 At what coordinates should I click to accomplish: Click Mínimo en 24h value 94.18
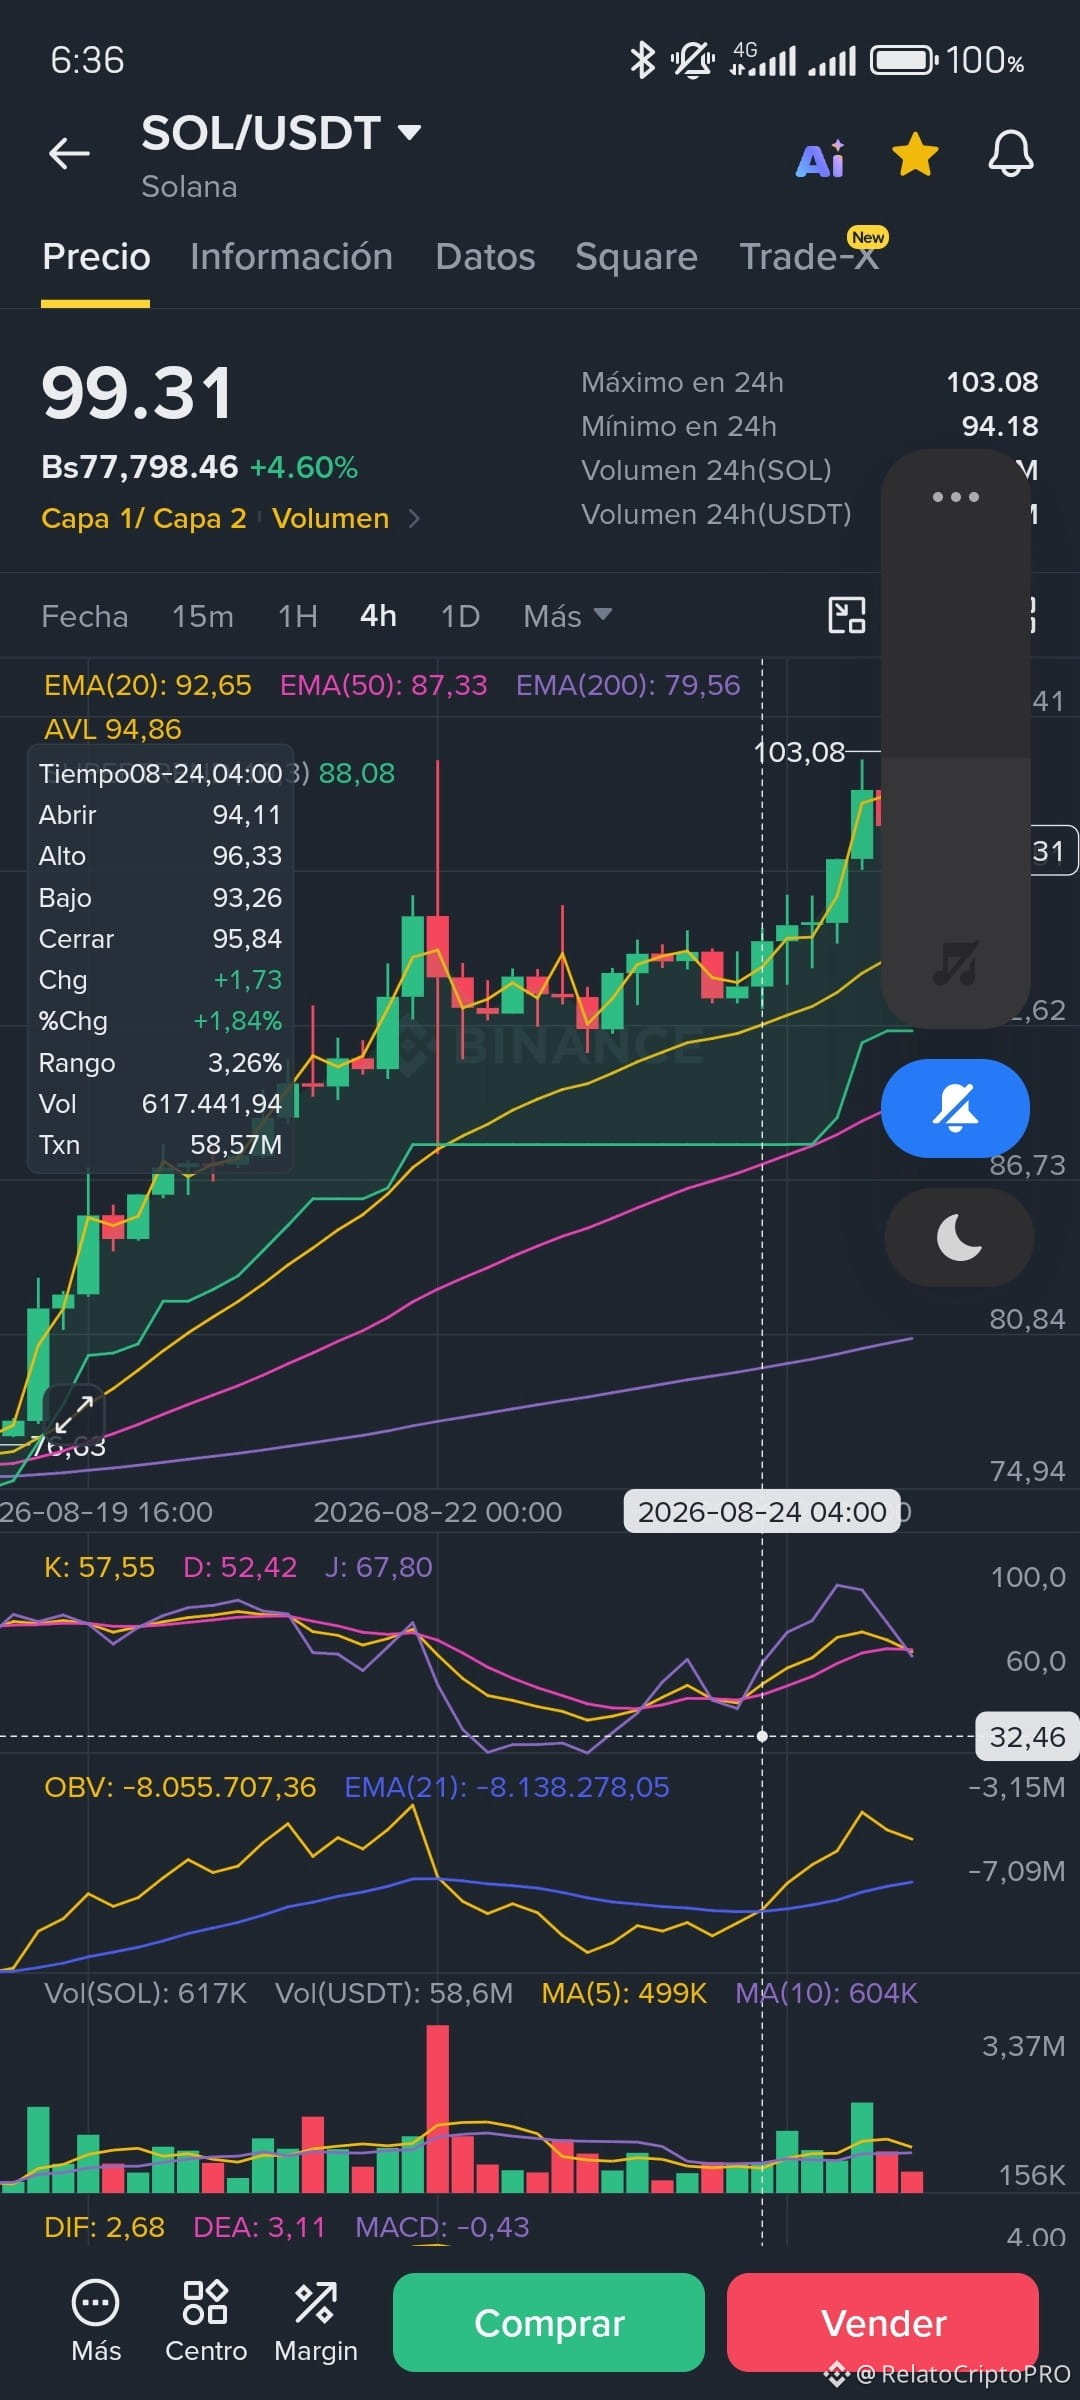pyautogui.click(x=1000, y=426)
